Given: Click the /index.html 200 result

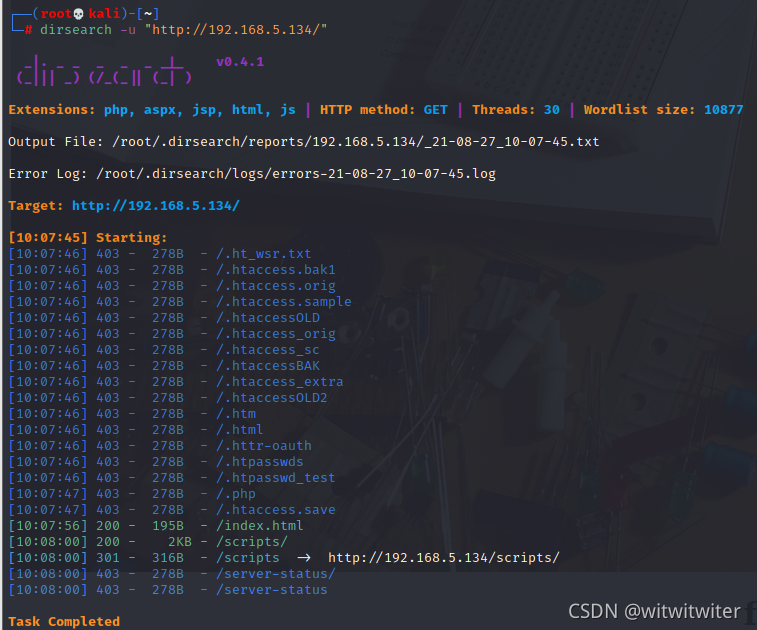Looking at the screenshot, I should pyautogui.click(x=260, y=525).
